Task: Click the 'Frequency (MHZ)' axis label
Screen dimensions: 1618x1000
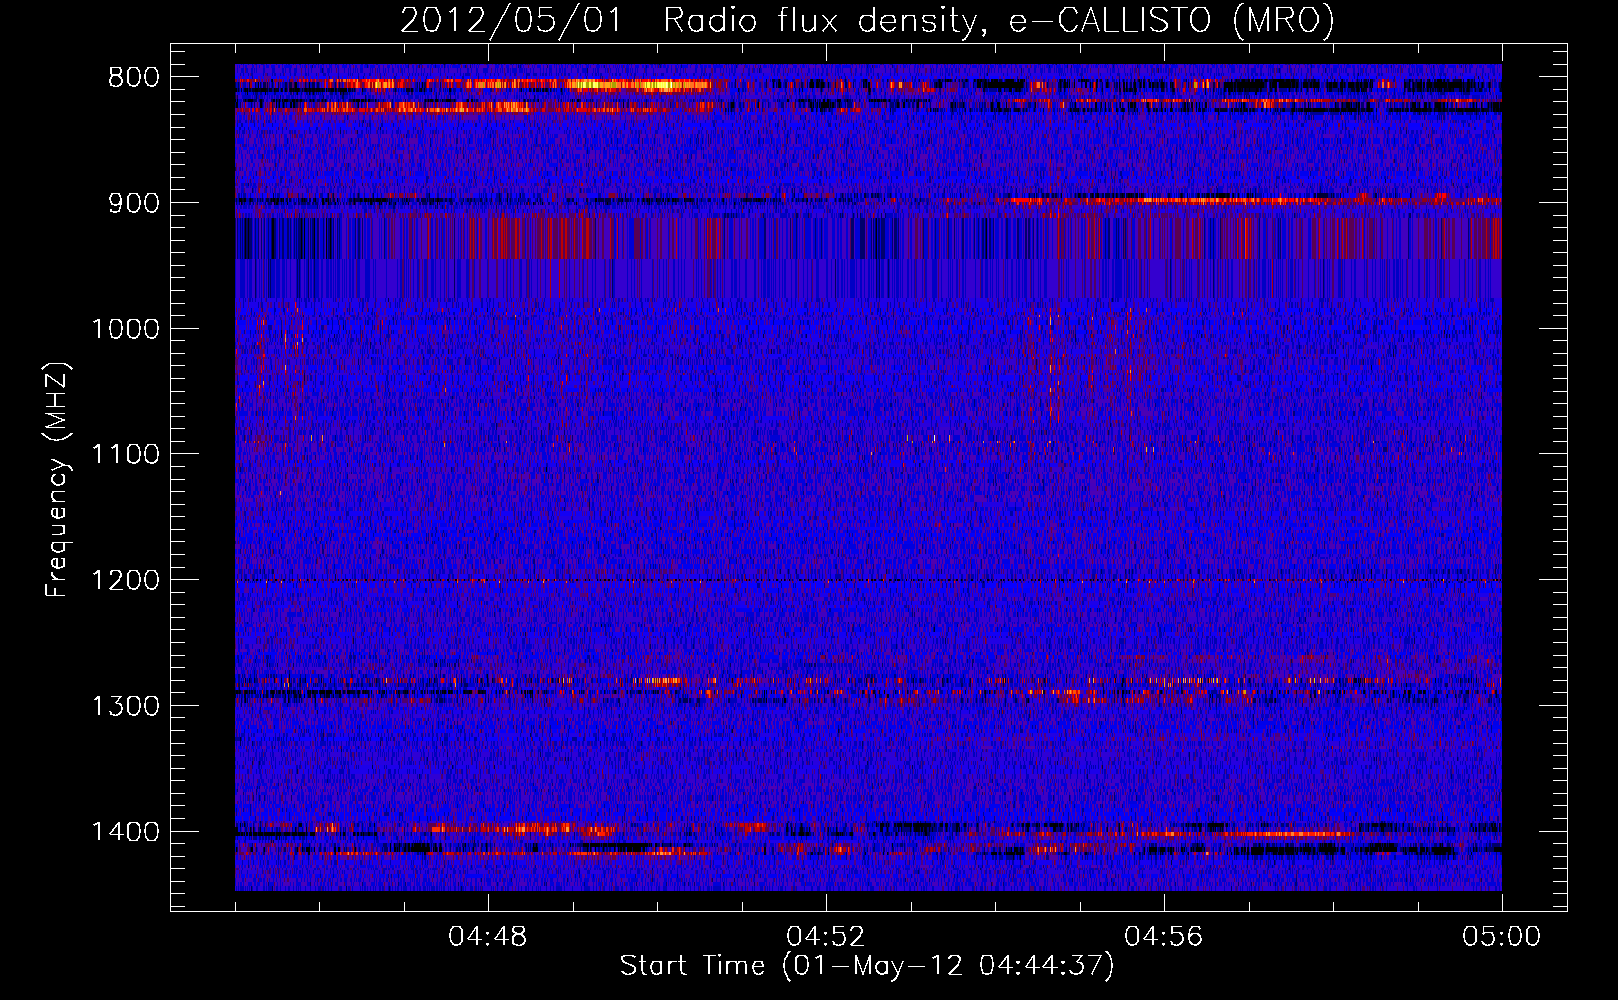Action: pos(57,480)
